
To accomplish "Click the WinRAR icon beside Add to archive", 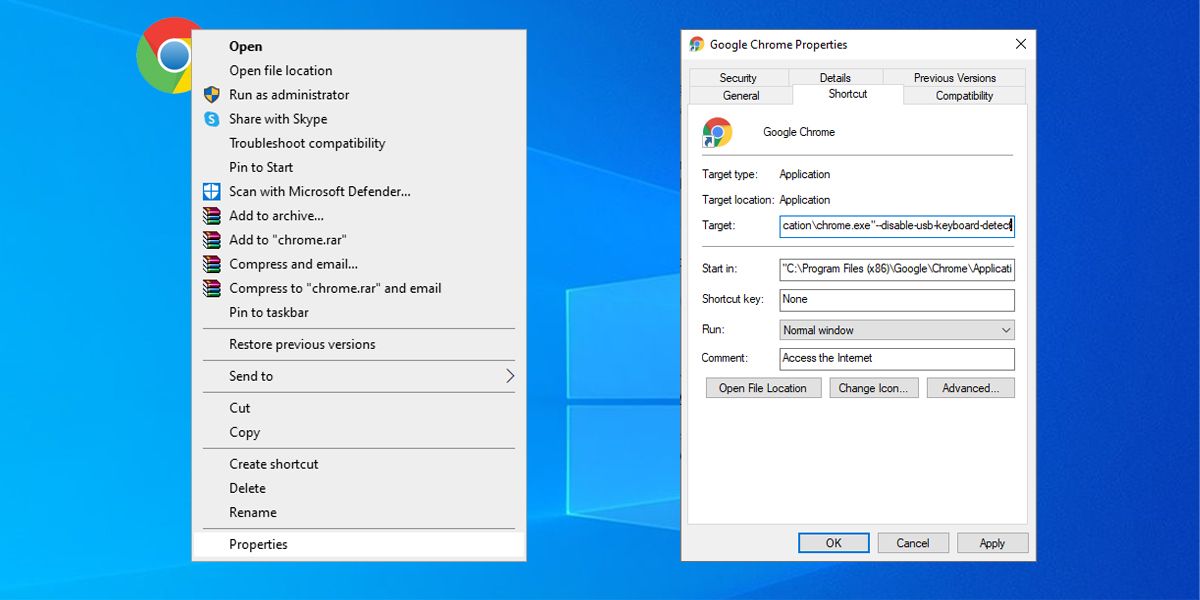I will pos(211,216).
